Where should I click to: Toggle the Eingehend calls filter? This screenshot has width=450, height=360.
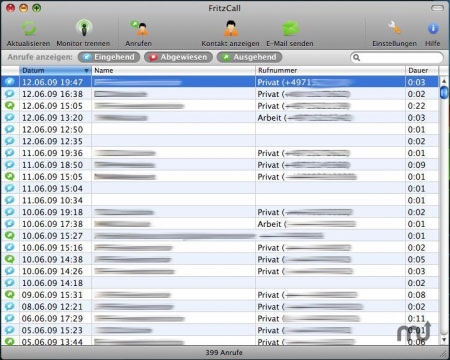click(x=109, y=57)
